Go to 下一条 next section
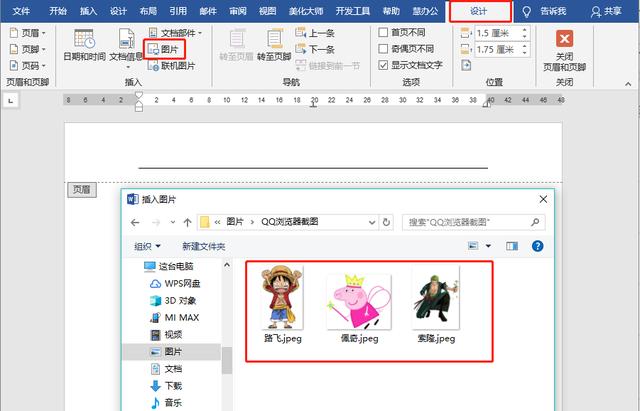 coord(315,49)
